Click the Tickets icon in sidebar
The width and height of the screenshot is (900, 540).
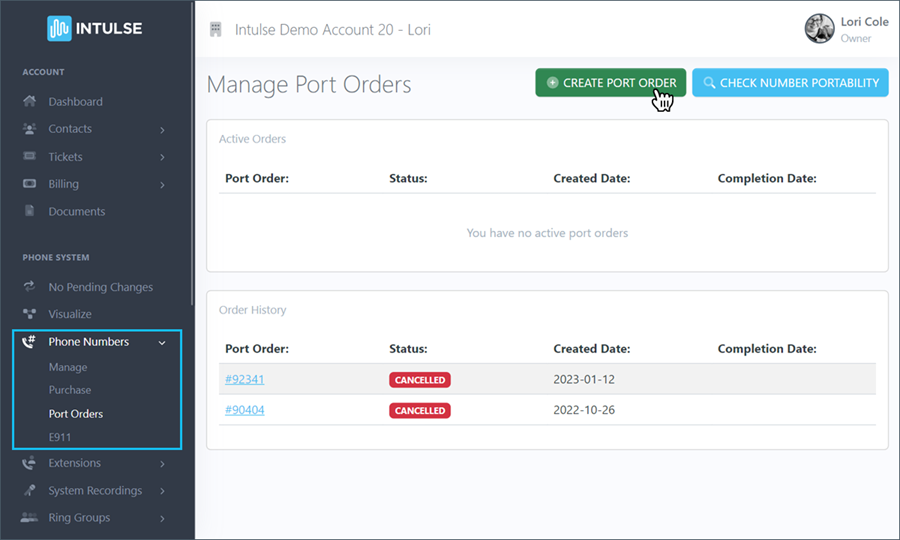[29, 156]
